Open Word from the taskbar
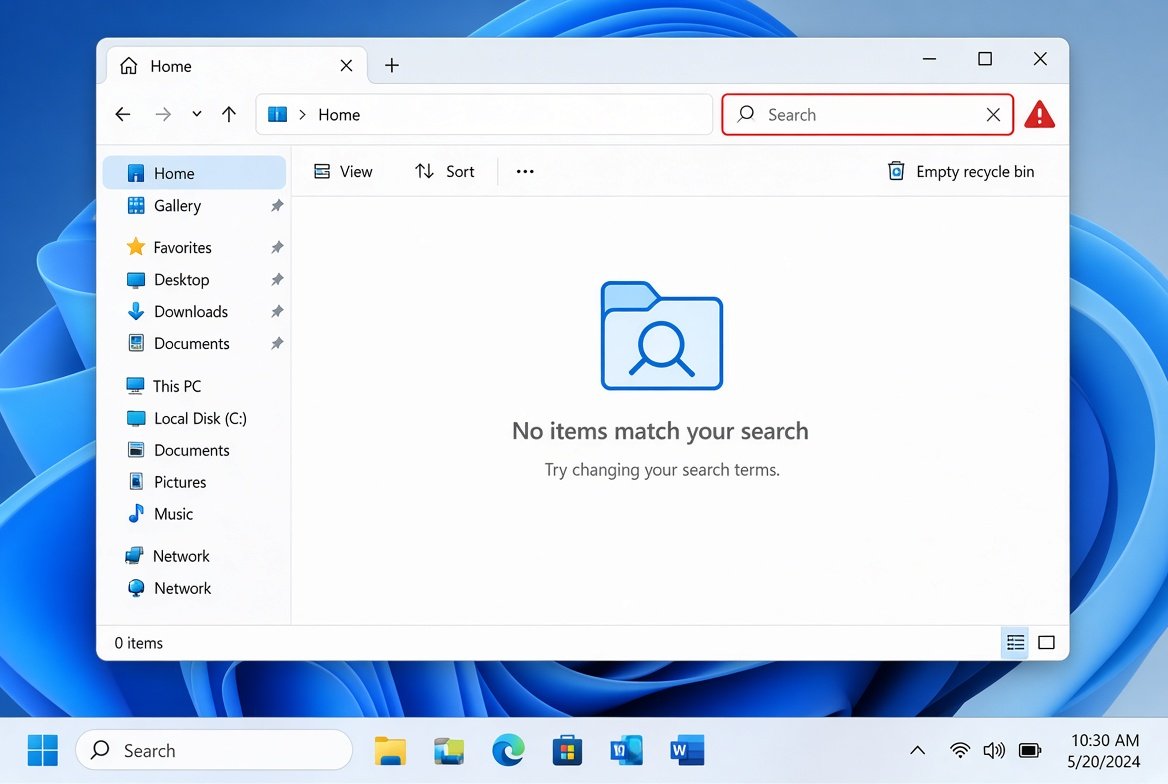1168x784 pixels. tap(686, 750)
